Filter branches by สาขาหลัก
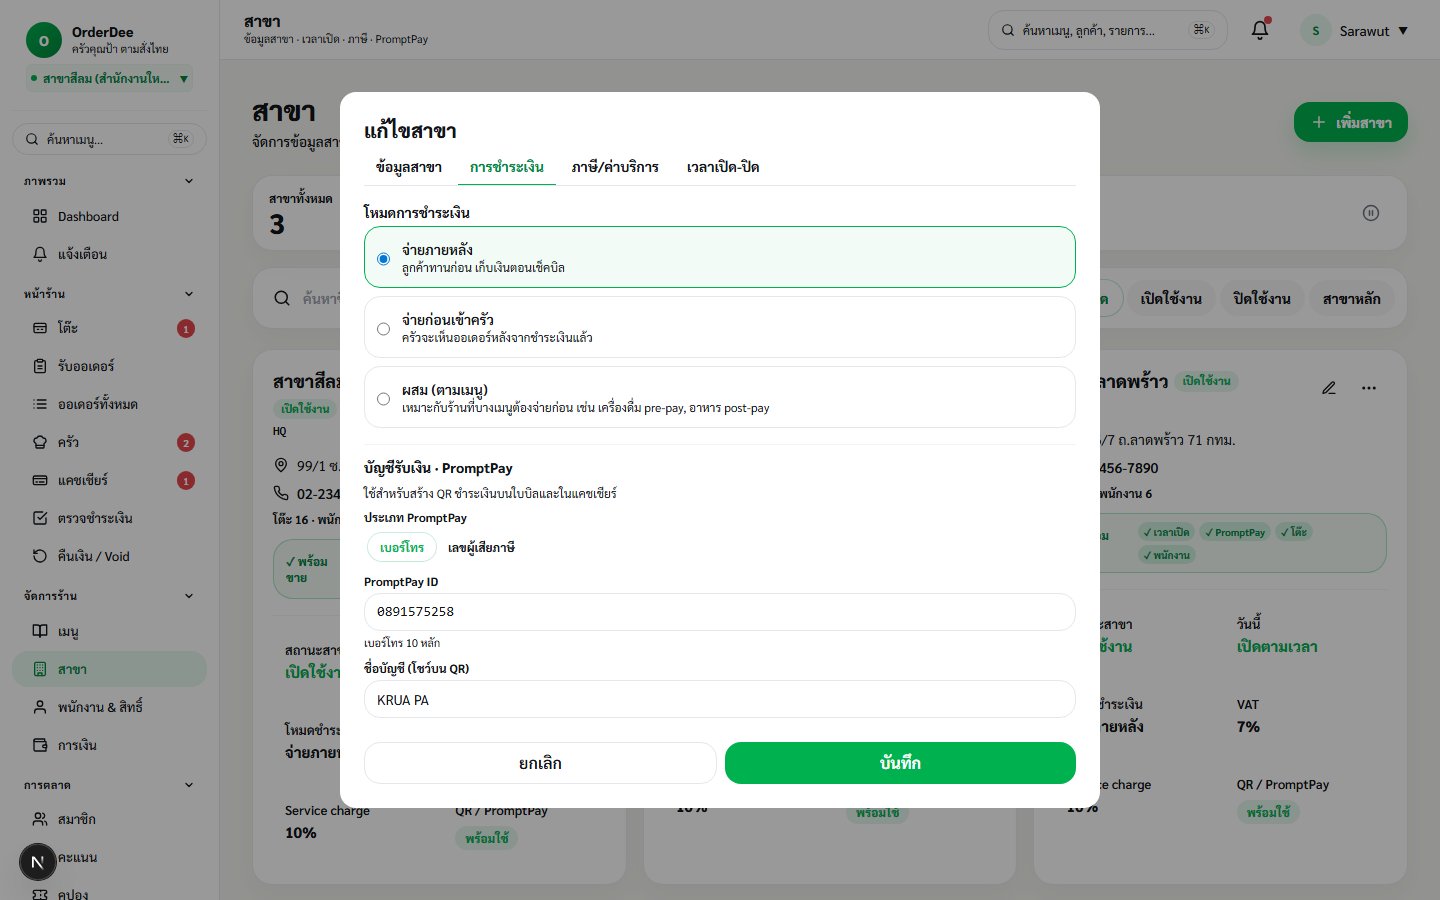Image resolution: width=1440 pixels, height=900 pixels. [x=1351, y=298]
